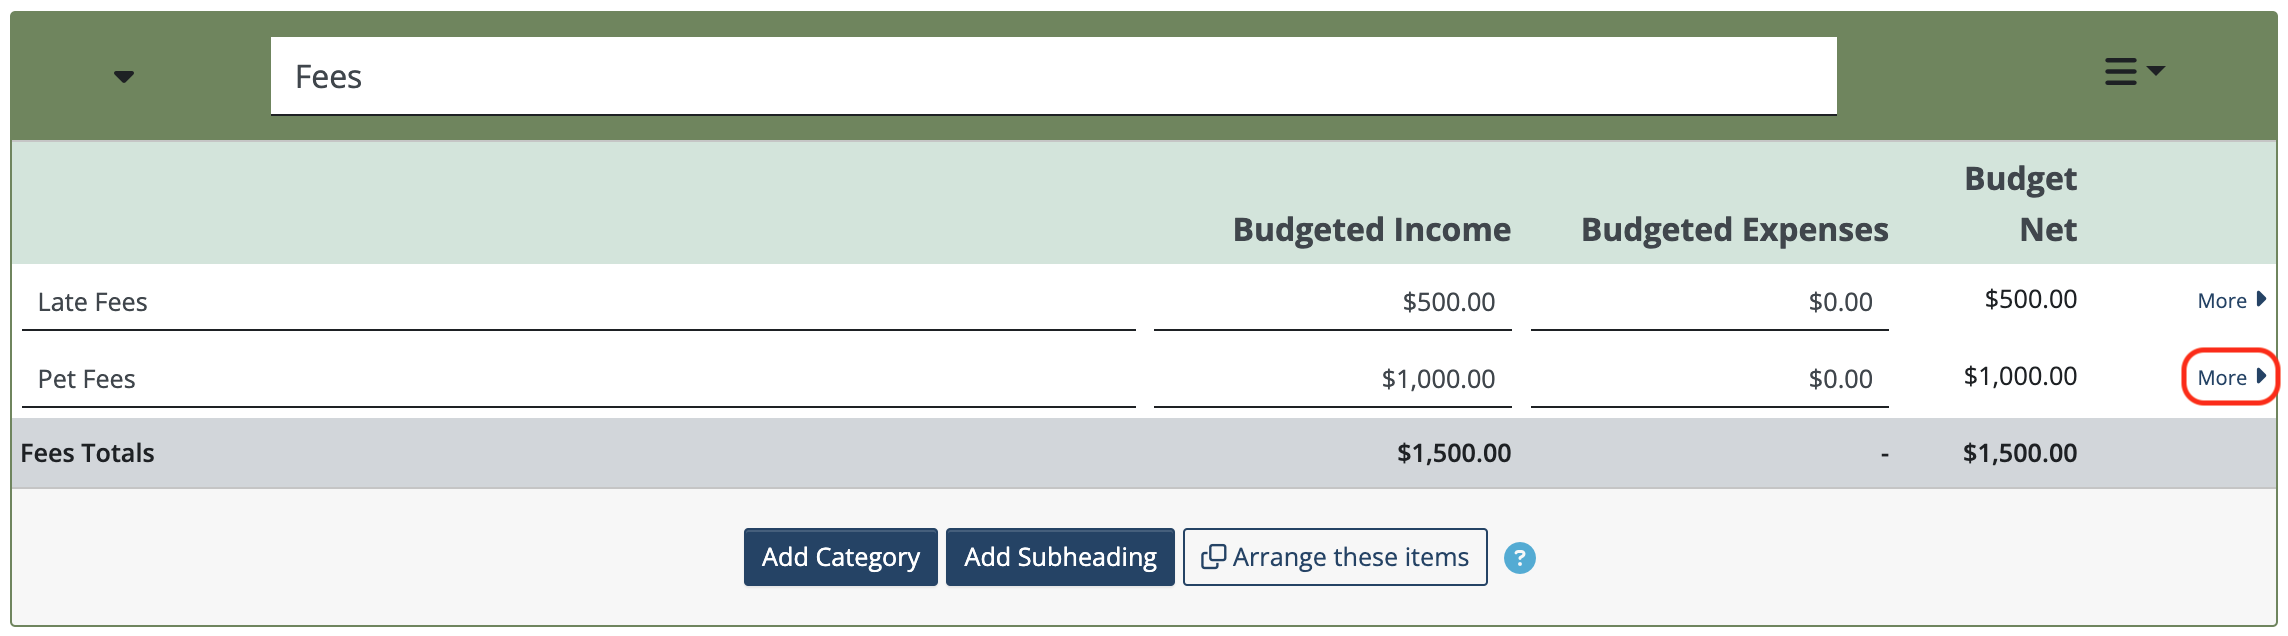
Task: Collapse the Fees section caret arrow
Action: tap(124, 77)
